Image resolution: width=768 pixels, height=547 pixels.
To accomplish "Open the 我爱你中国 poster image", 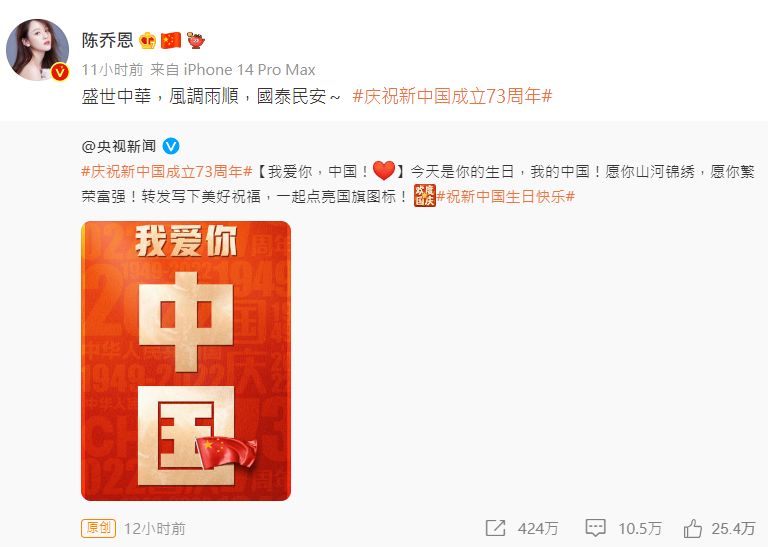I will tap(186, 361).
